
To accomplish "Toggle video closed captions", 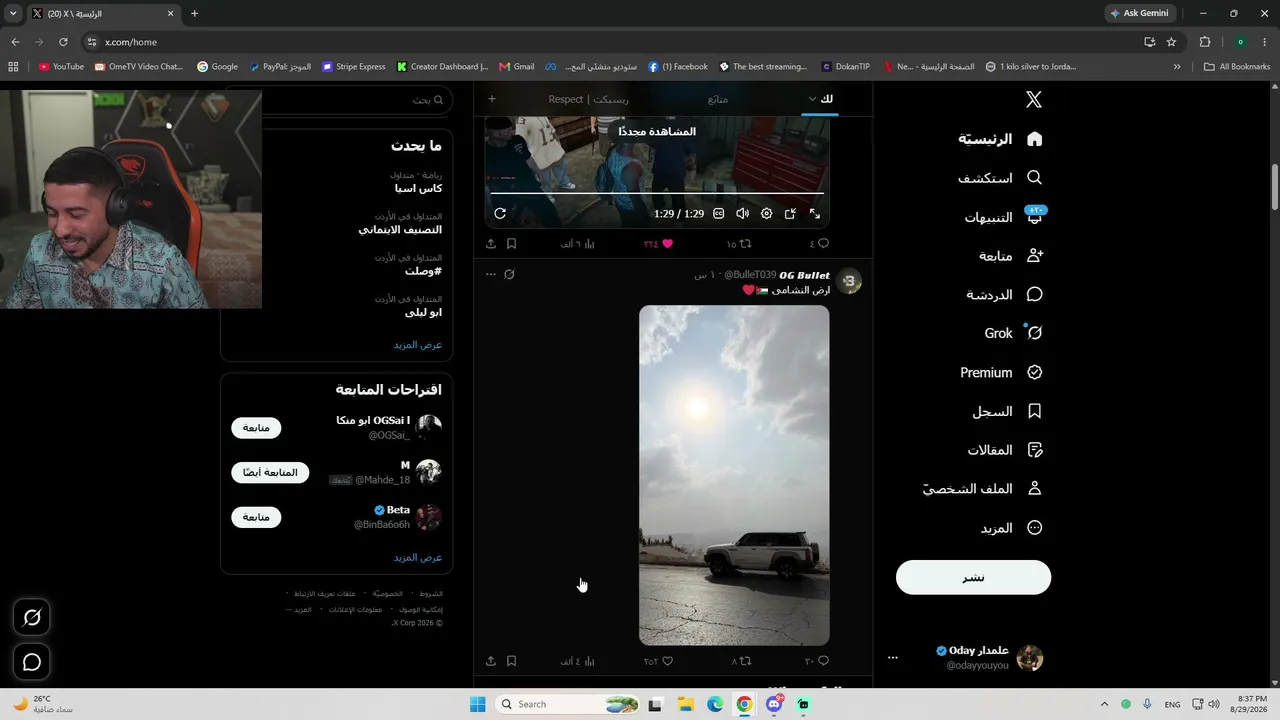I will coord(718,213).
